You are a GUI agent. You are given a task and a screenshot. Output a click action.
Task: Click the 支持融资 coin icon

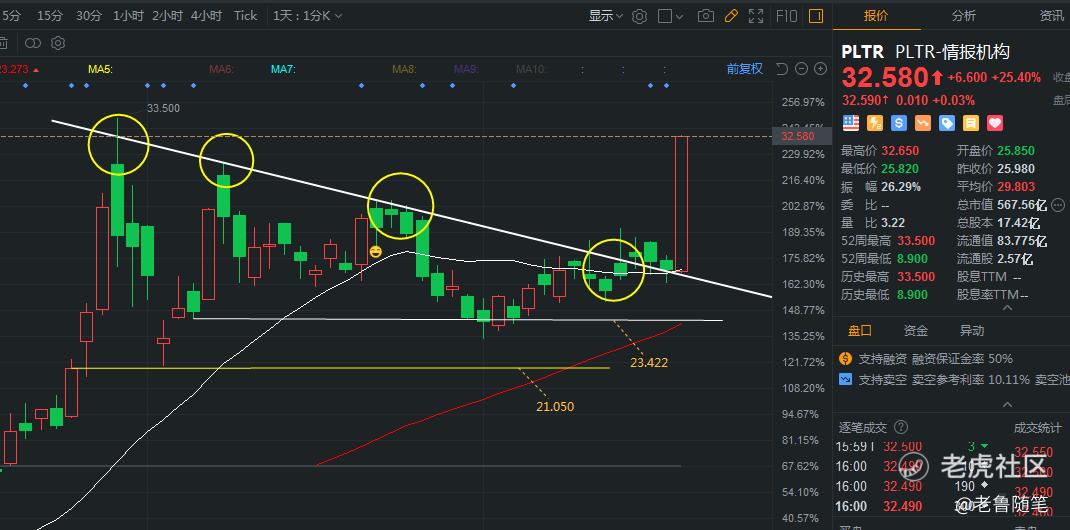pos(846,358)
